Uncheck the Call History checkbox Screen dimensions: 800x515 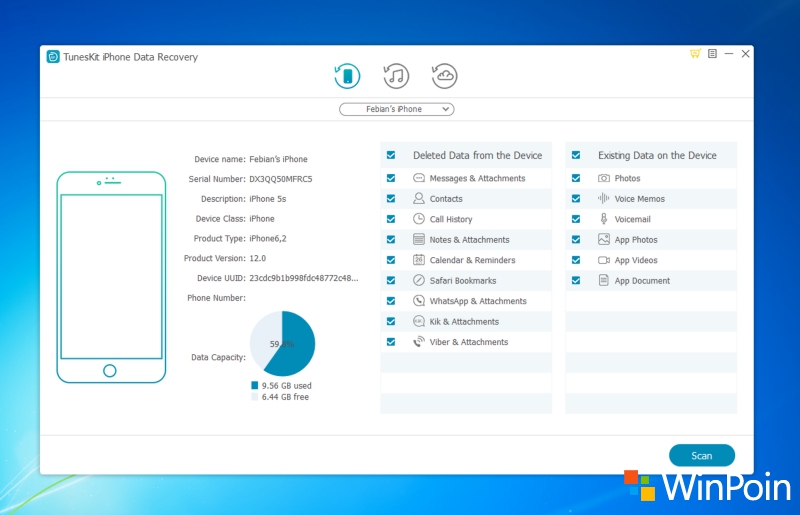(x=391, y=219)
